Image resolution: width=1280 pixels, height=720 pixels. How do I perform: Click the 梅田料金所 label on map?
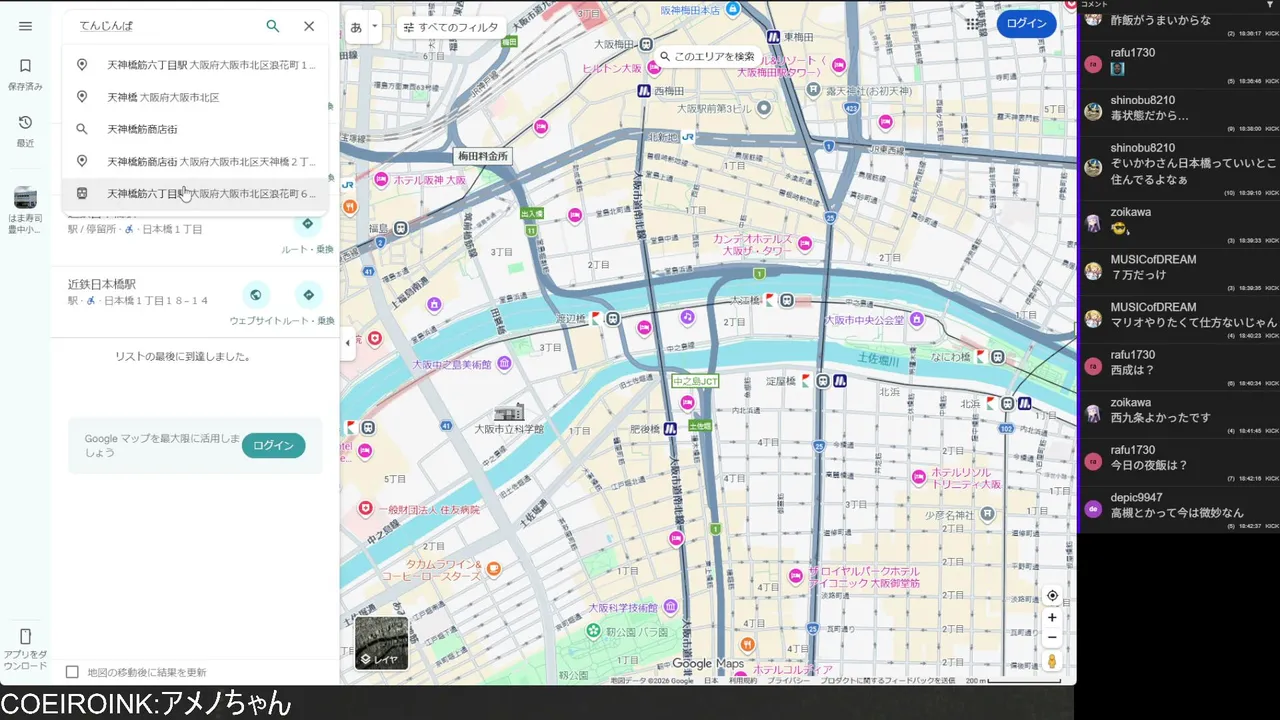[x=483, y=156]
